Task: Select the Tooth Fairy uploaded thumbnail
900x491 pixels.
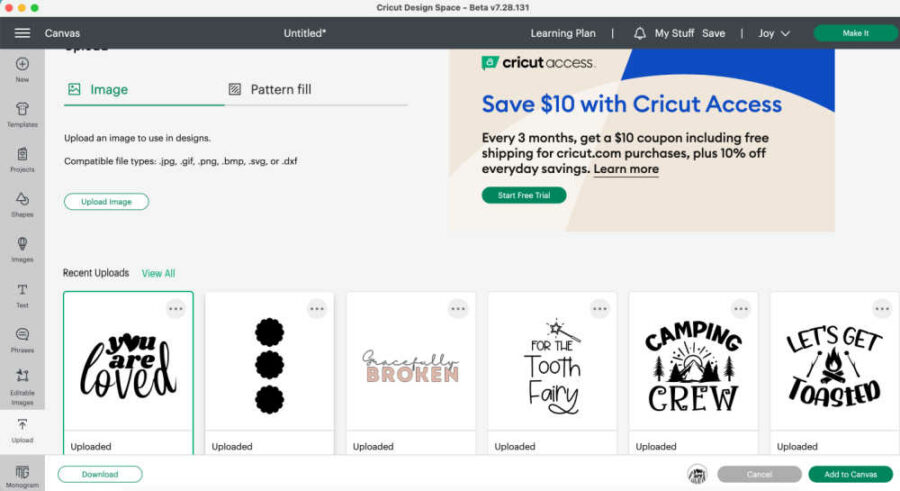Action: [x=552, y=365]
